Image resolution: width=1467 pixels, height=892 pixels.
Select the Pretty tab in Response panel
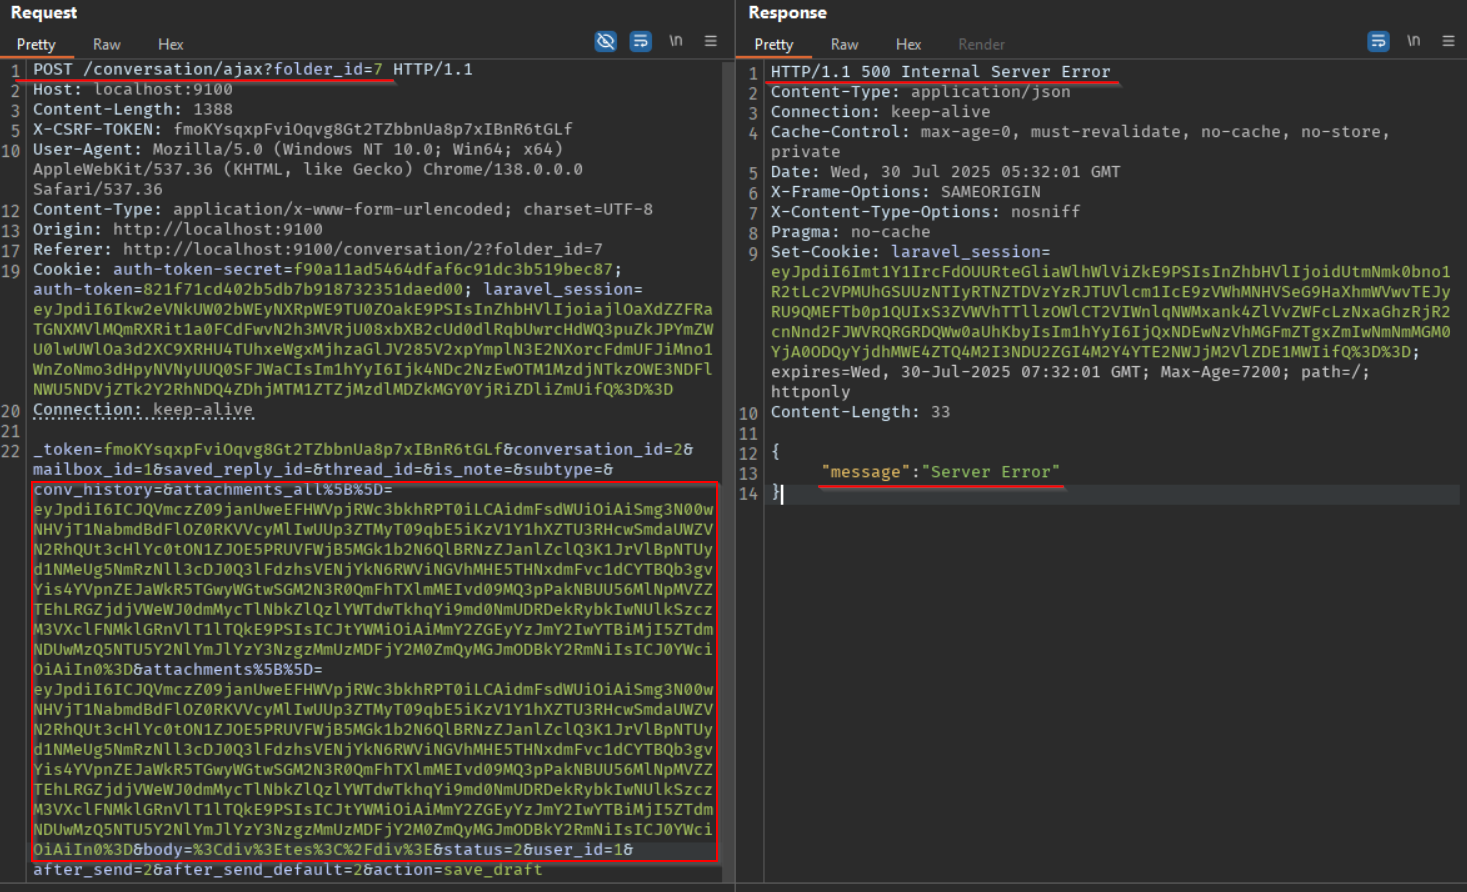point(773,45)
